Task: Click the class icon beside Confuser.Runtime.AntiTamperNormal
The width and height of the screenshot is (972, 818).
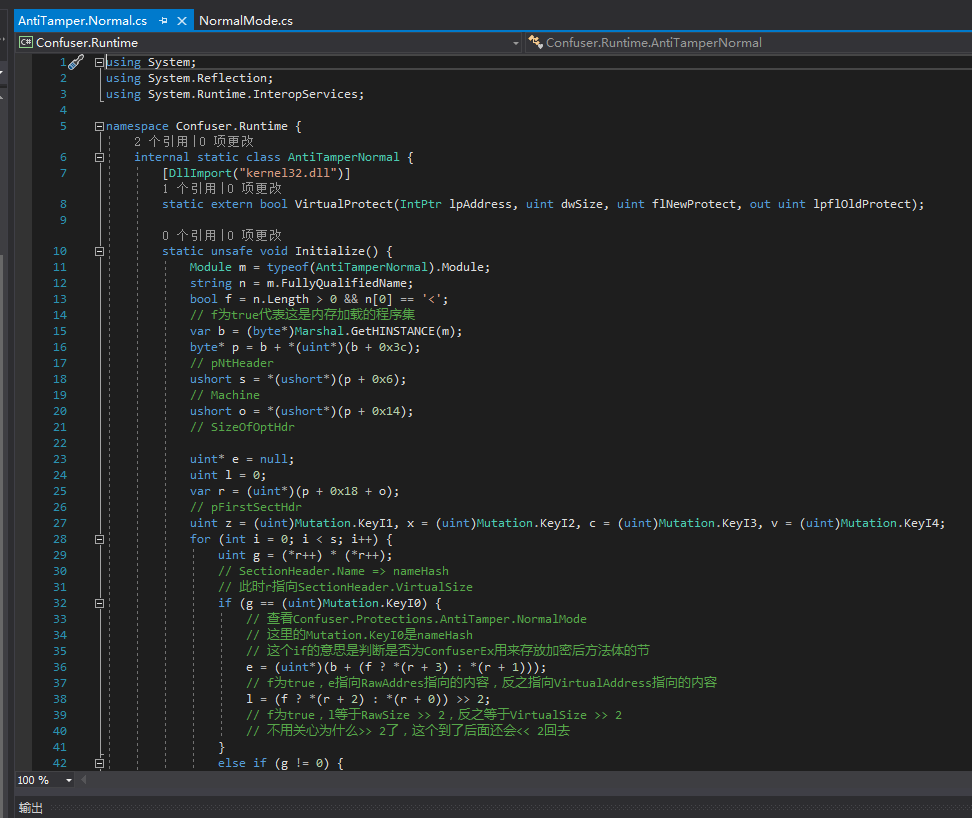Action: [x=536, y=43]
